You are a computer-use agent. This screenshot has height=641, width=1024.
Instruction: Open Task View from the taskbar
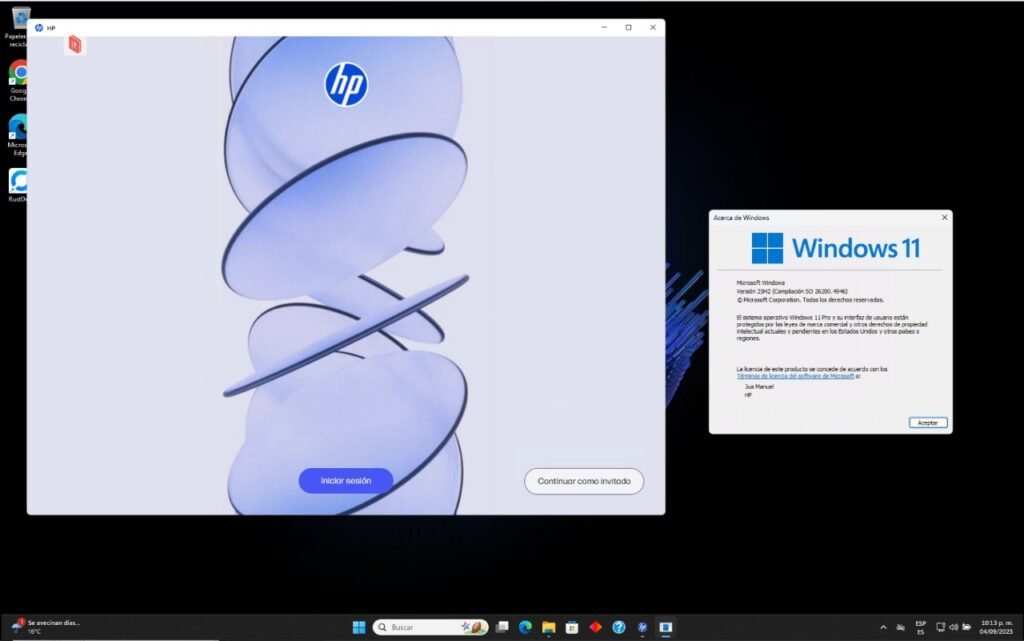click(x=503, y=627)
